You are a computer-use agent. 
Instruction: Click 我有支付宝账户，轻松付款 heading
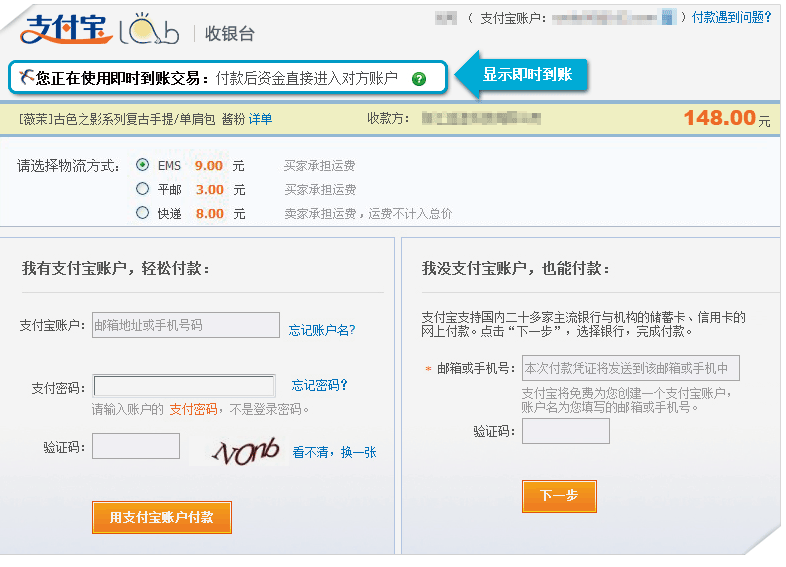click(116, 268)
